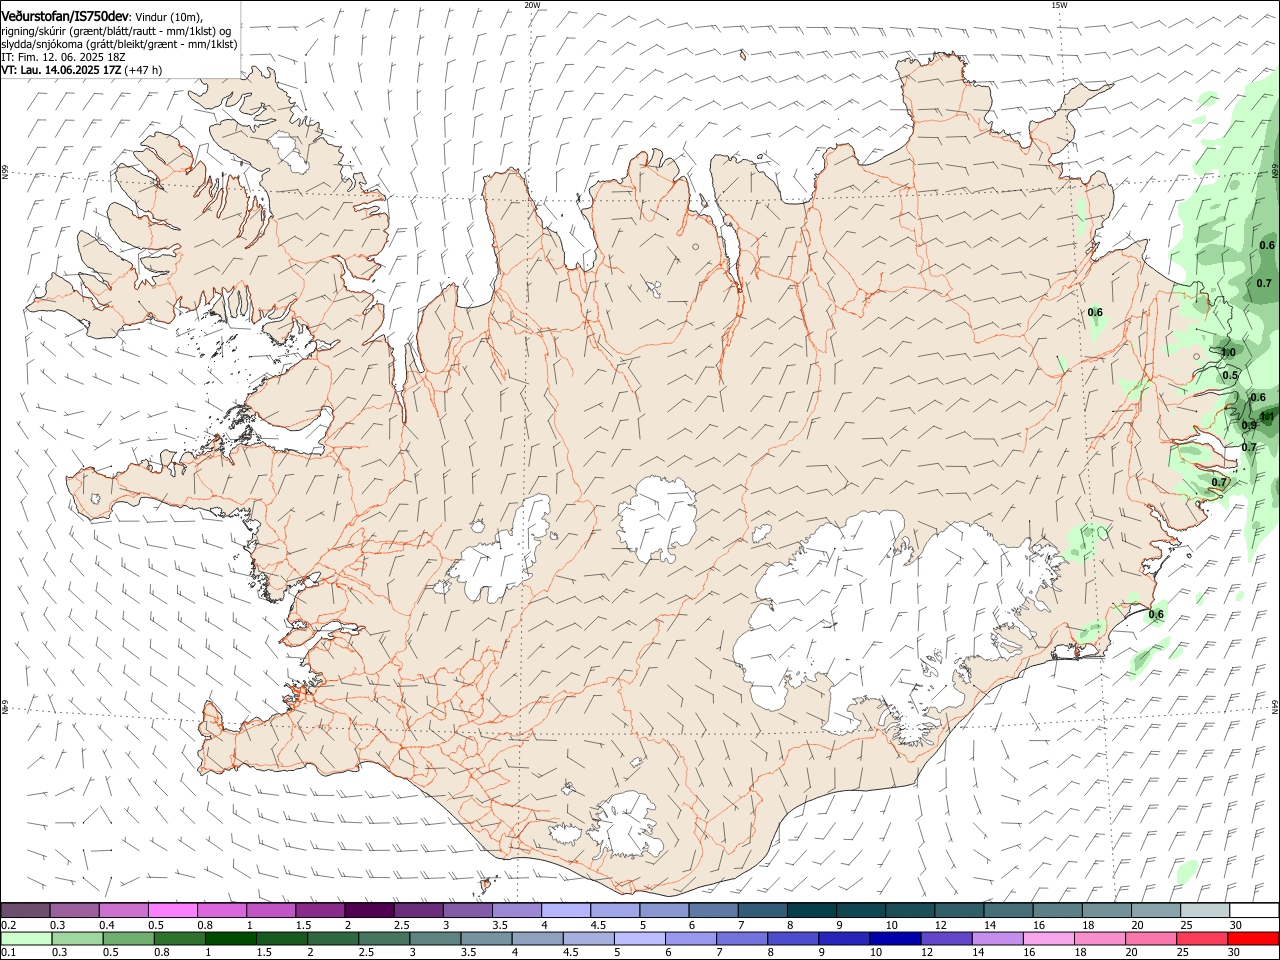Click the 1.1 precipitation value on the map
Viewport: 1280px width, 960px height.
1267,416
